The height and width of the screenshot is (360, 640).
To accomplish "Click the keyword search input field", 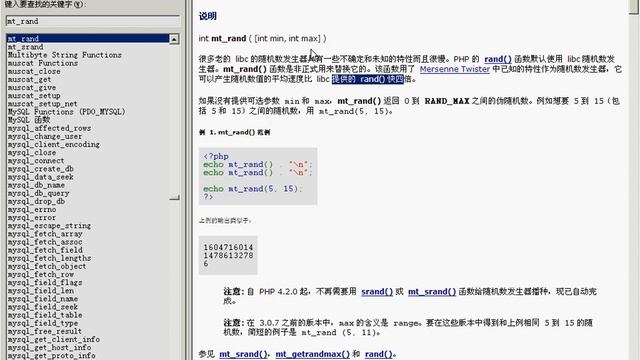I will [93, 21].
